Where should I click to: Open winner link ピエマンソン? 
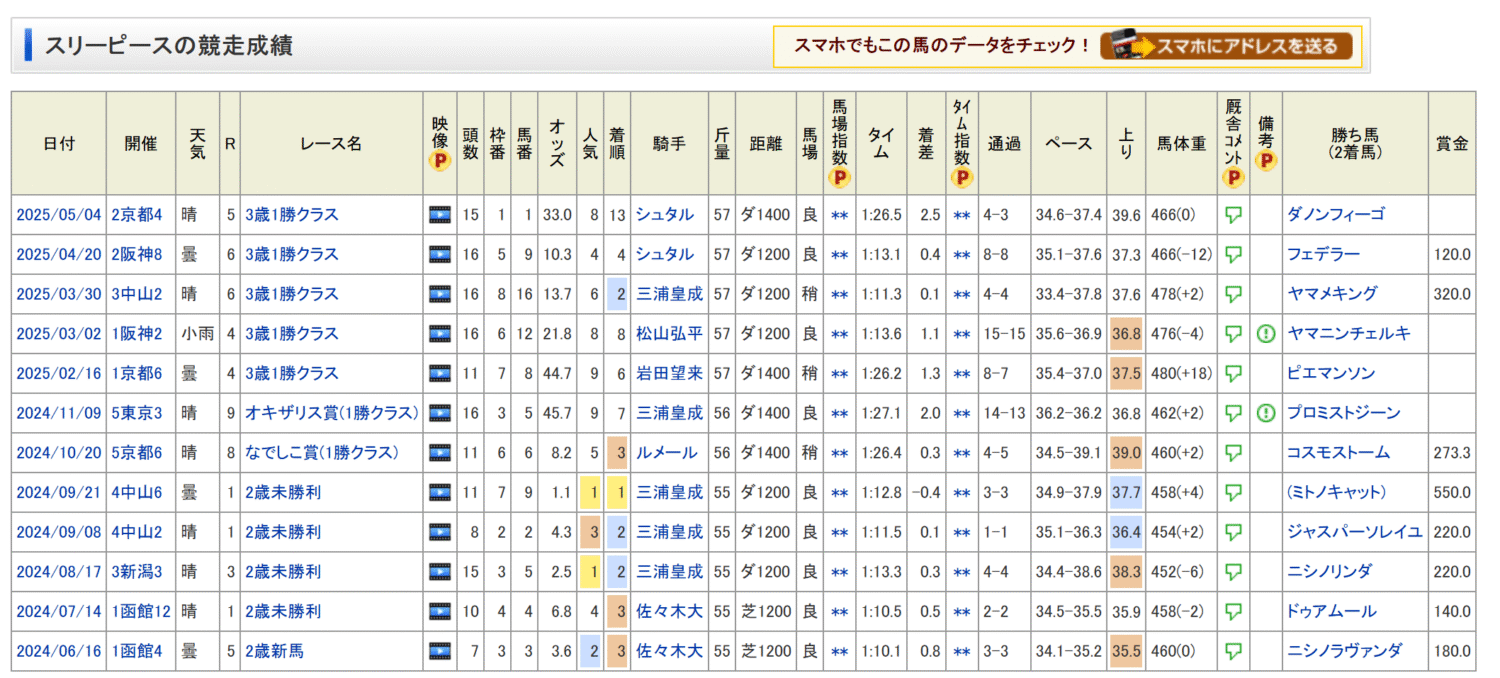click(1331, 374)
